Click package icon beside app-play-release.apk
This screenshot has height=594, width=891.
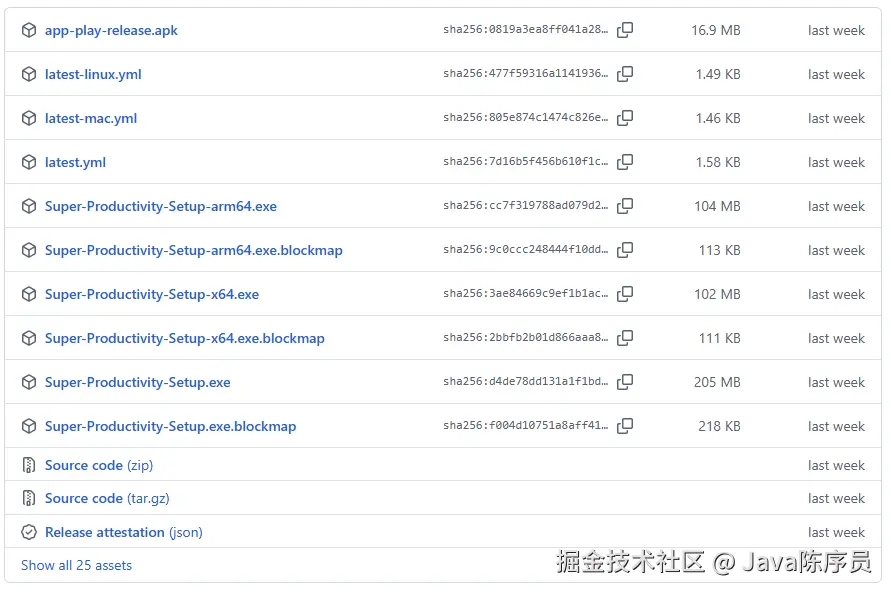29,30
